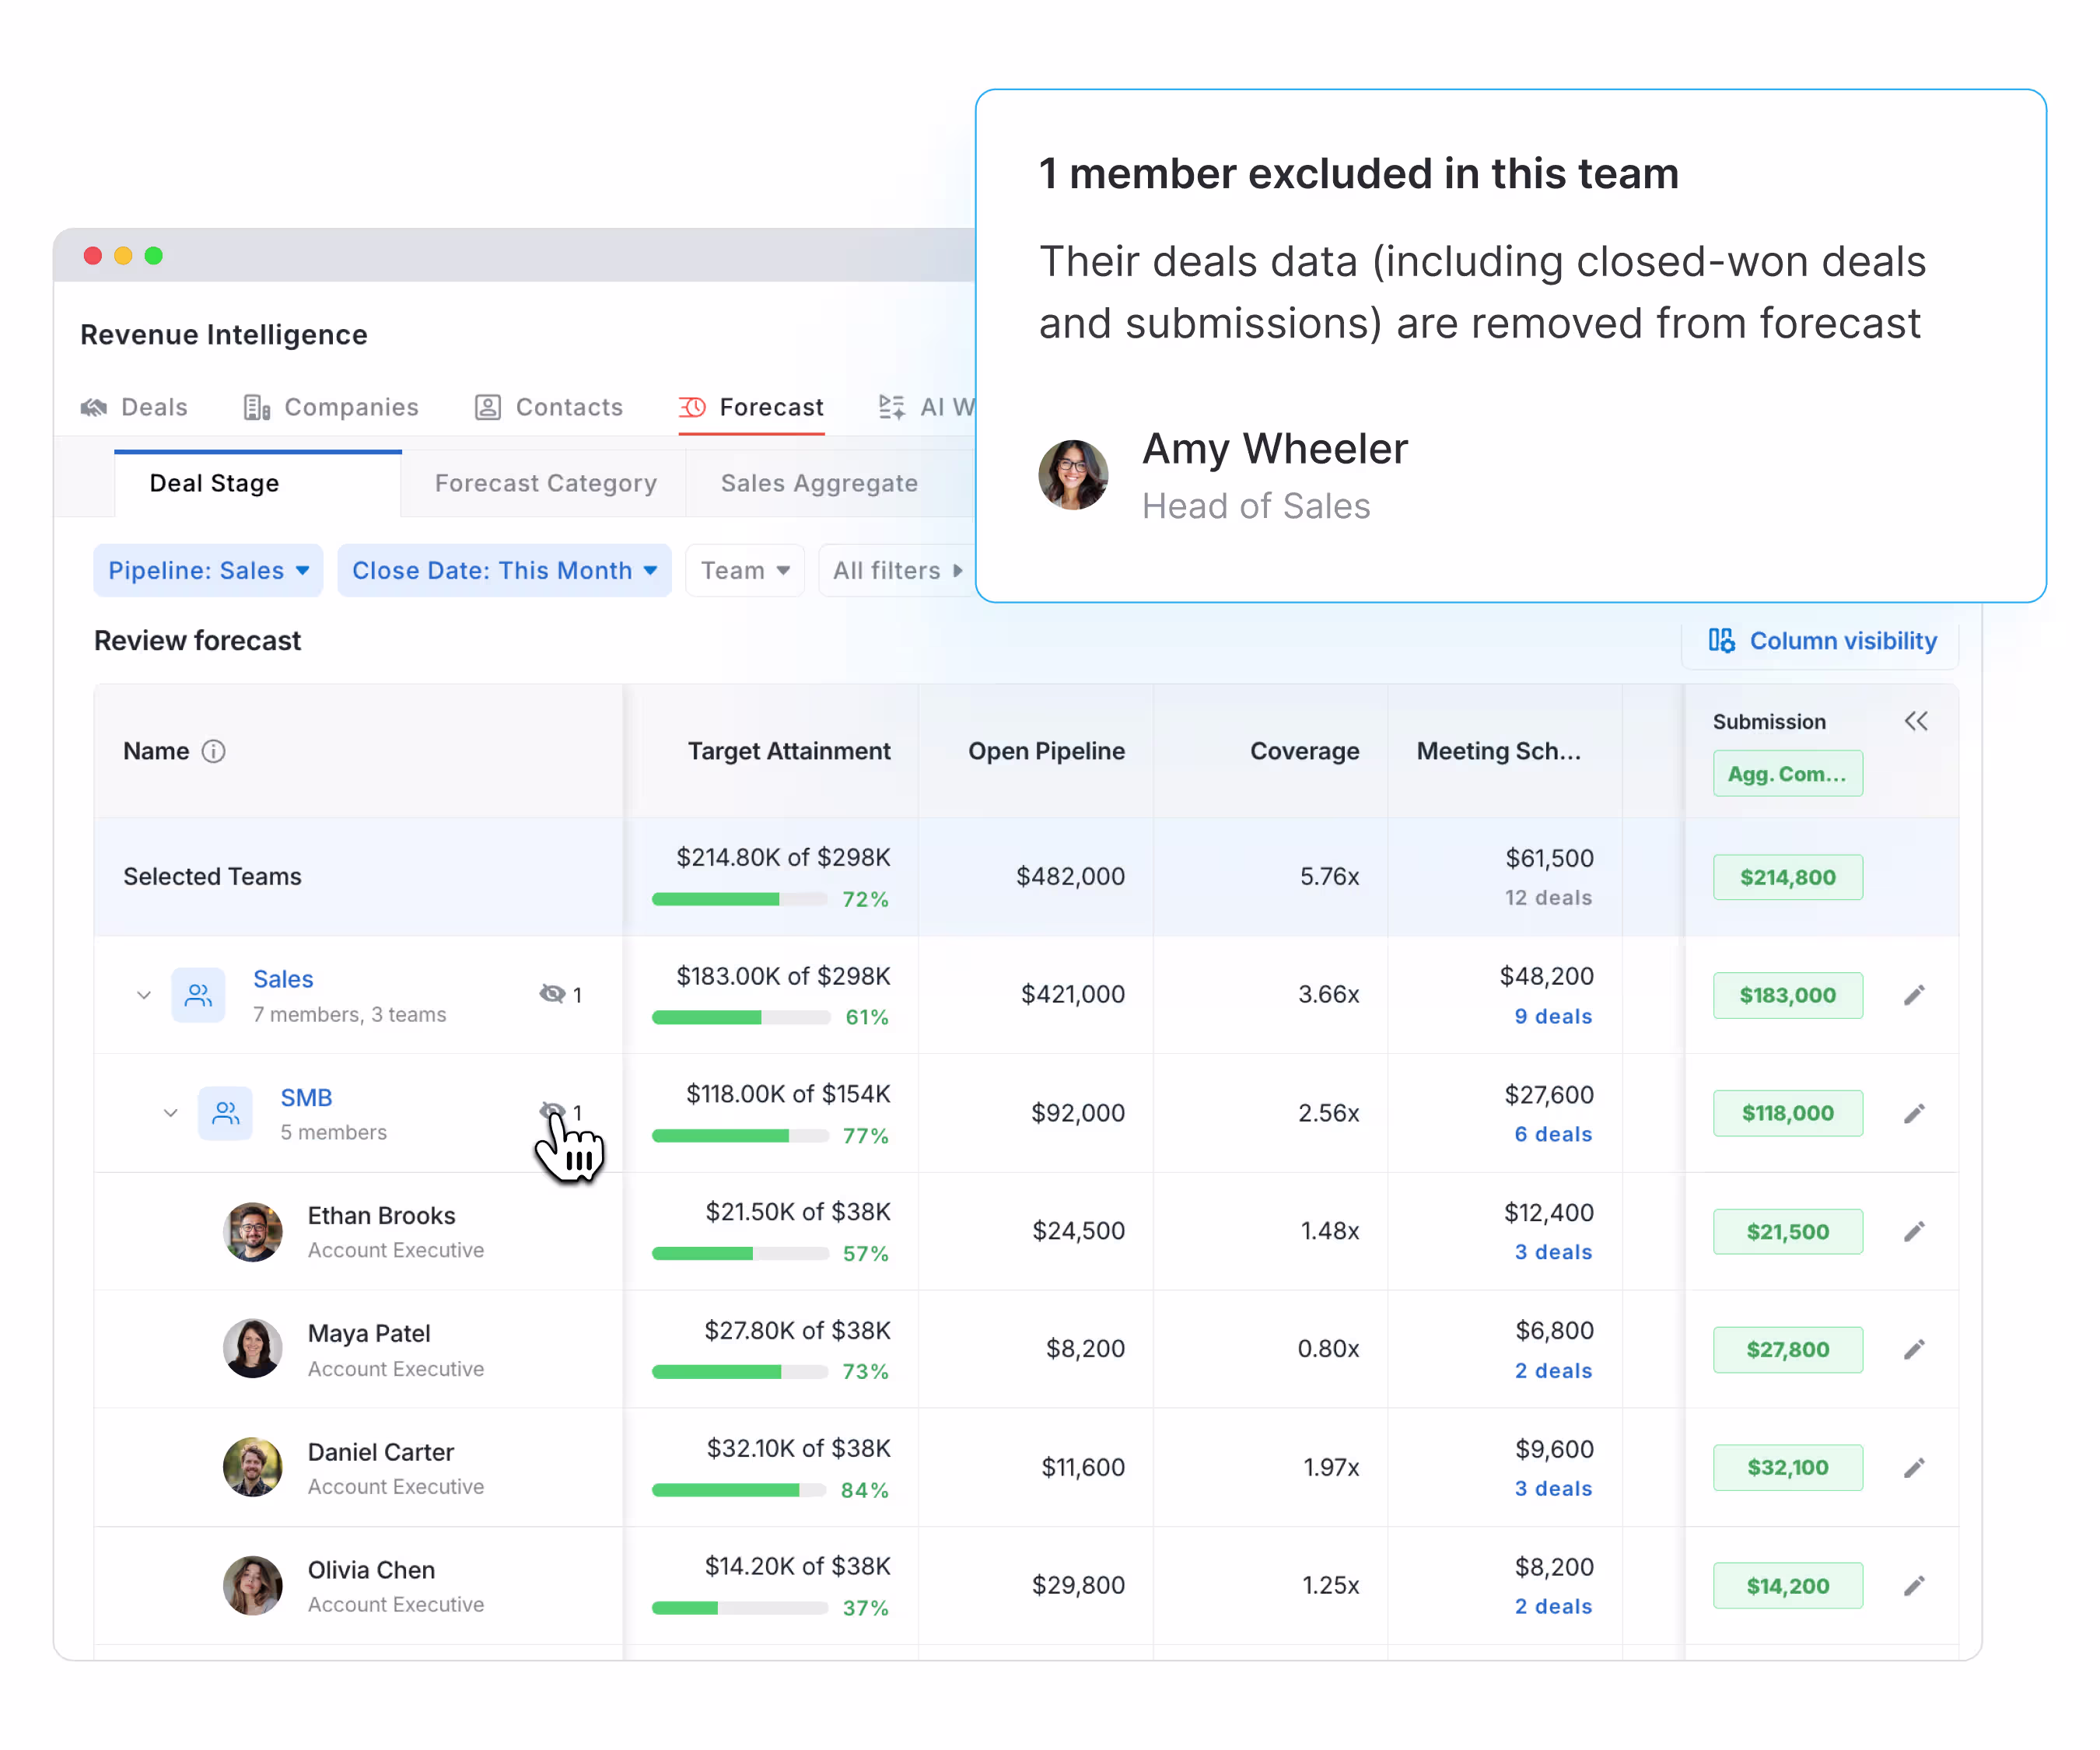The height and width of the screenshot is (1750, 2100).
Task: Click the Agg. Com... submission tag
Action: tap(1787, 773)
